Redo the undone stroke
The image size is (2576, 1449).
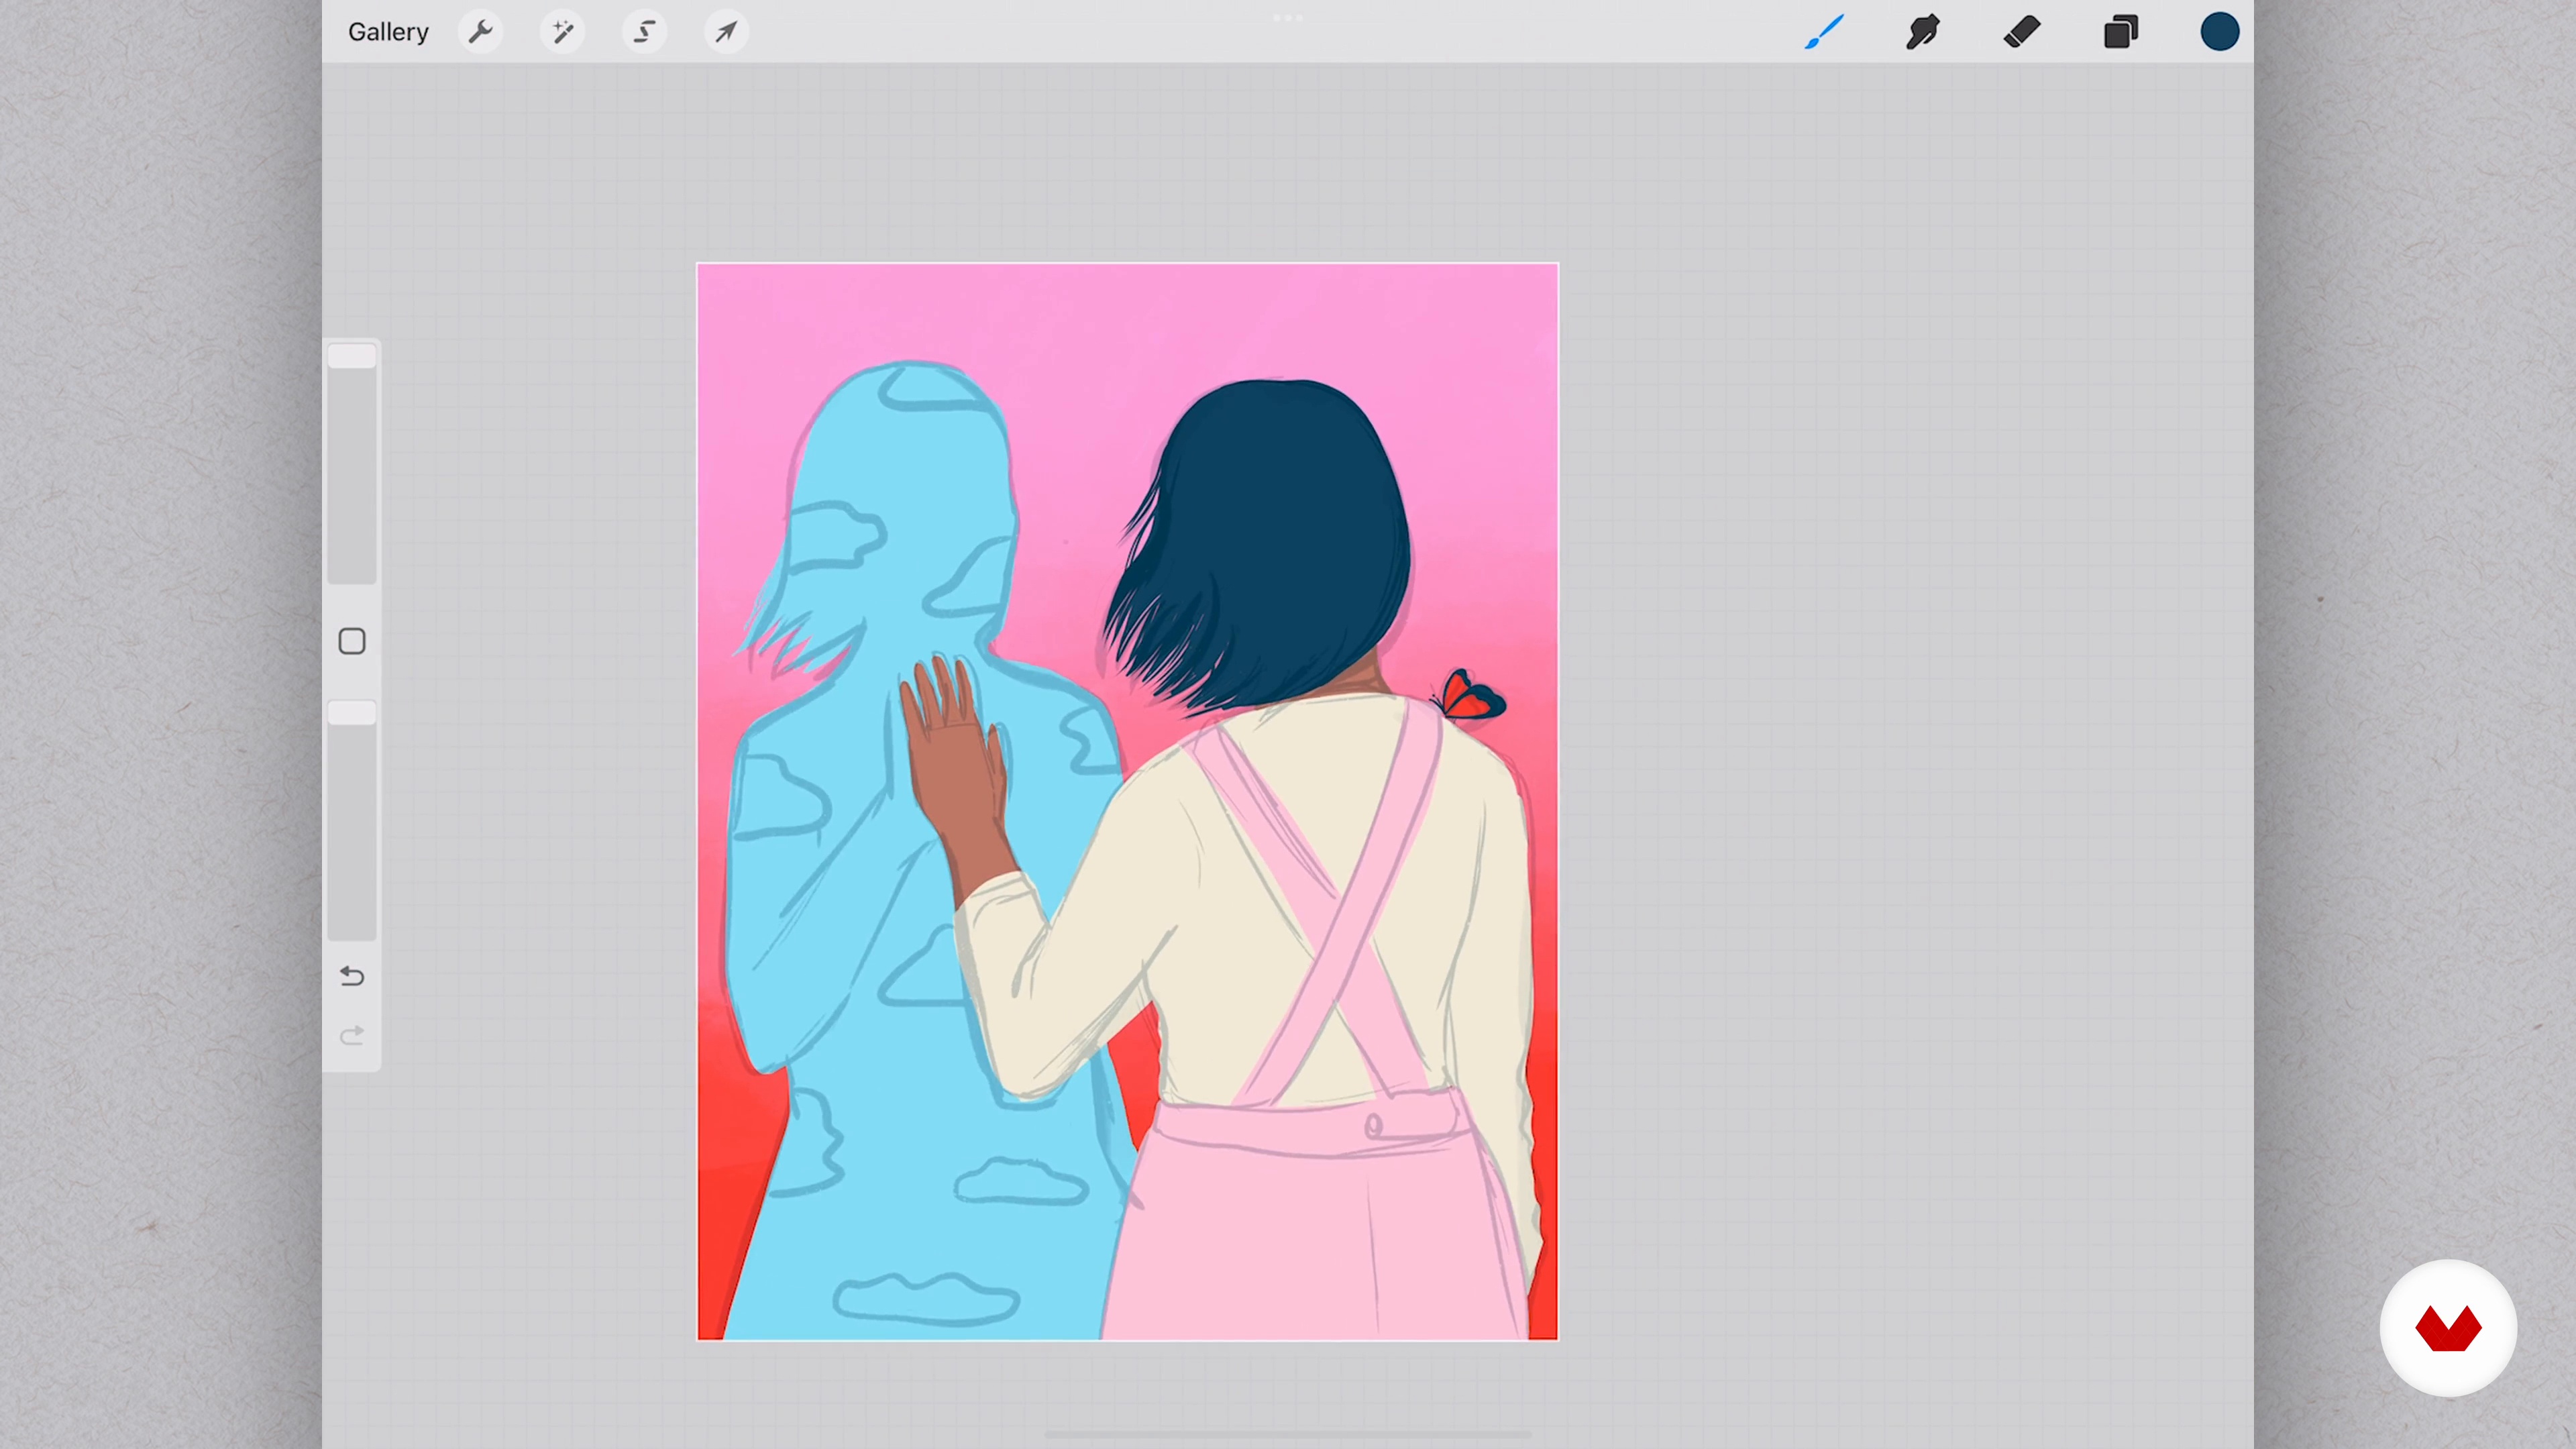point(352,1036)
